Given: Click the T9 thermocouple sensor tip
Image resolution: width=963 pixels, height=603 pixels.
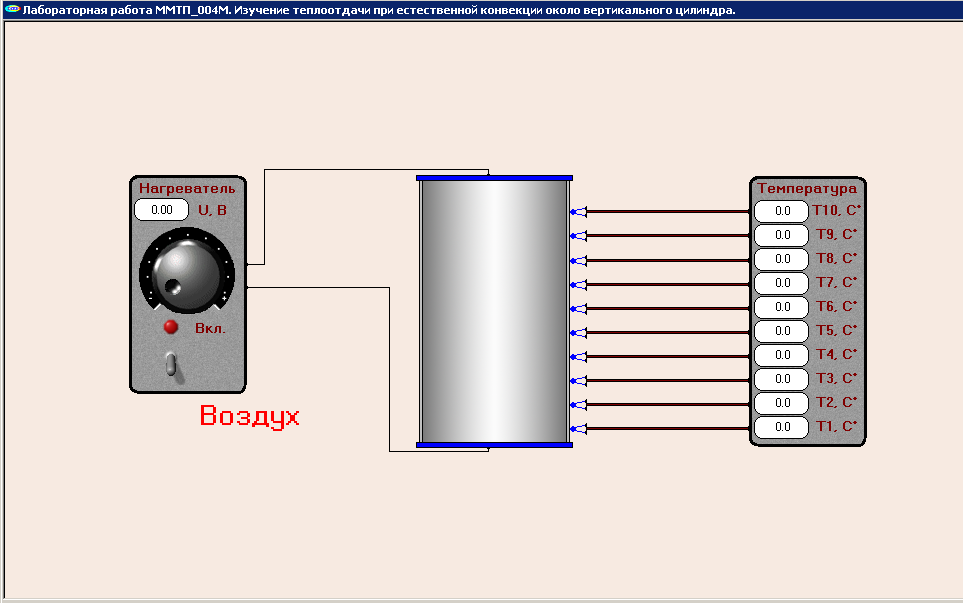Looking at the screenshot, I should (579, 236).
